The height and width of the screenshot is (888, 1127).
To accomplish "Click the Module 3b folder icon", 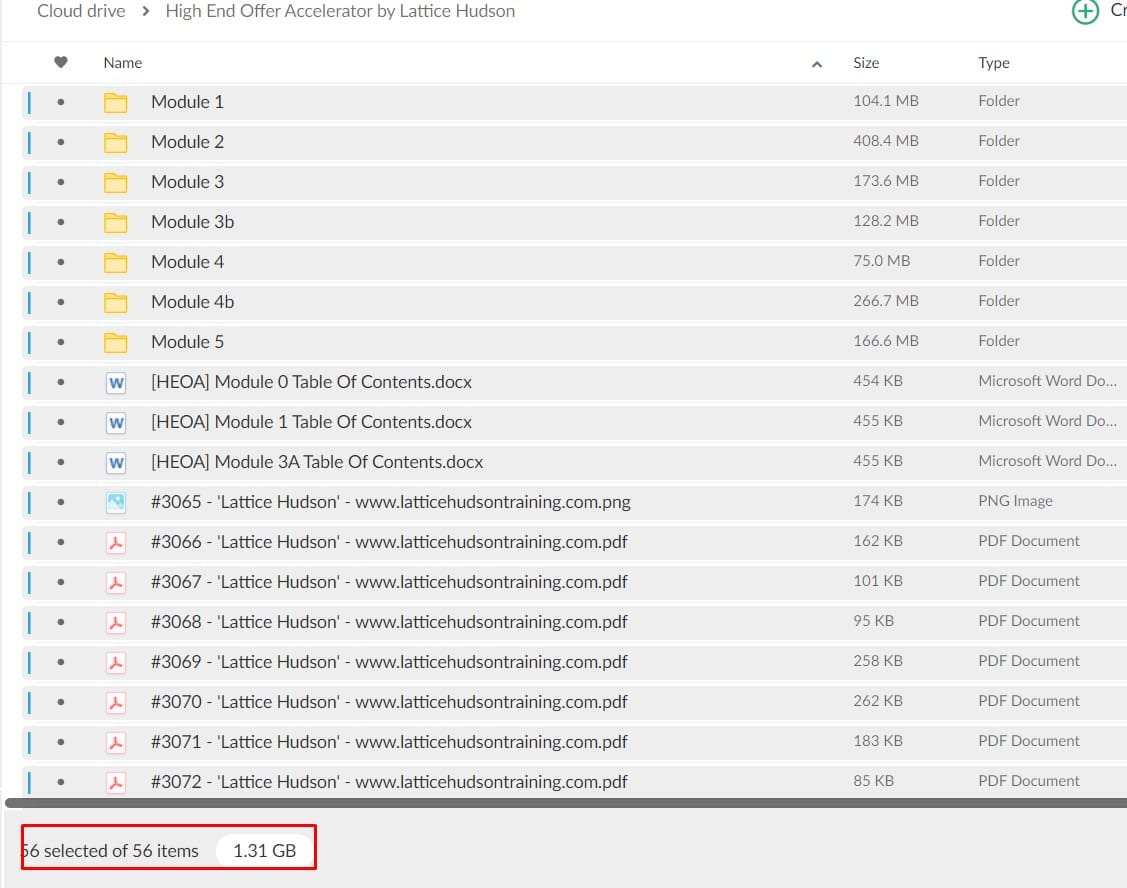I will click(x=116, y=222).
